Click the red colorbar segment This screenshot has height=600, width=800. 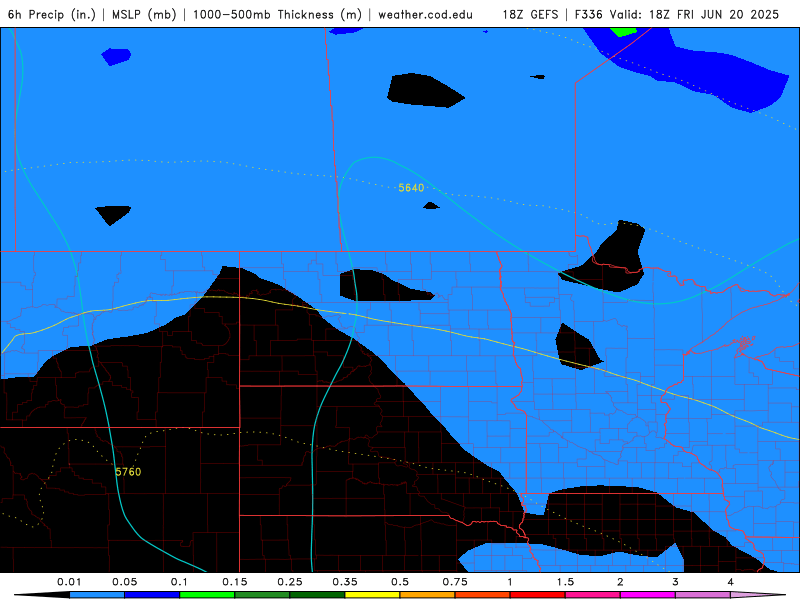tap(538, 595)
